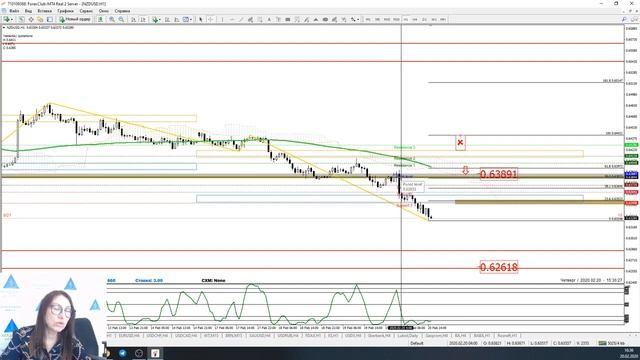Open the Вставка menu
Screen dimensions: 640x360
point(44,11)
